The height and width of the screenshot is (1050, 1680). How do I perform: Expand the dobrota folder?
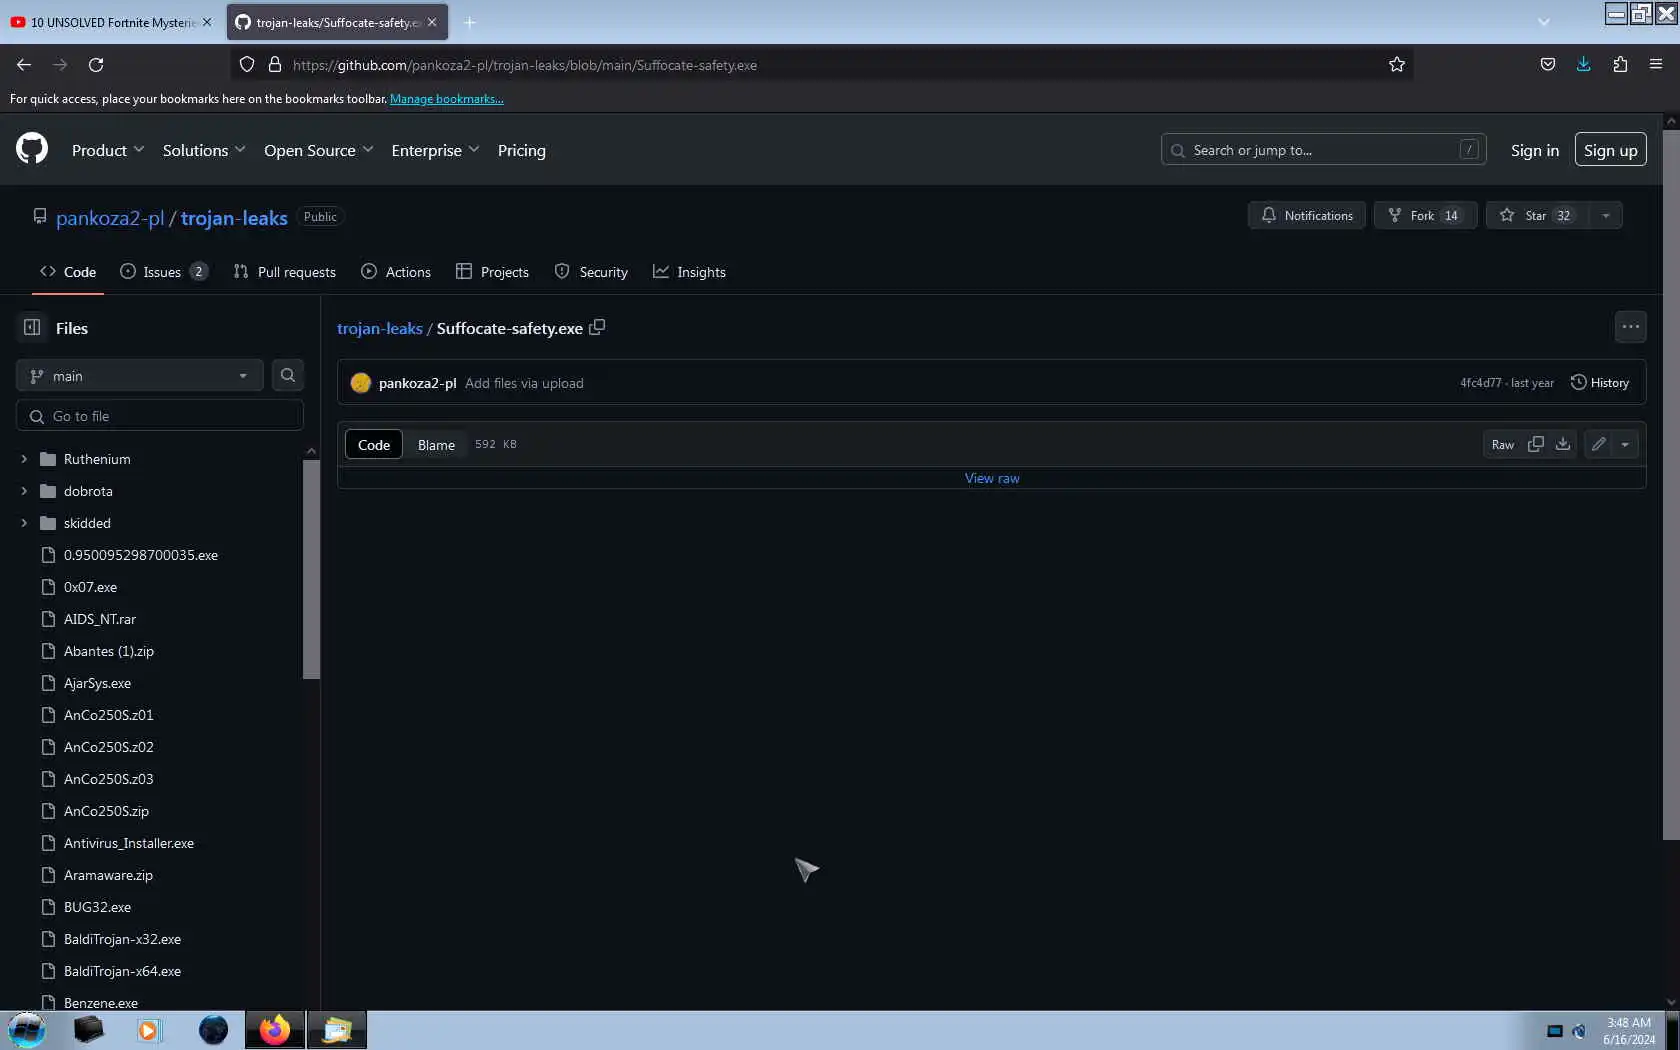[24, 491]
